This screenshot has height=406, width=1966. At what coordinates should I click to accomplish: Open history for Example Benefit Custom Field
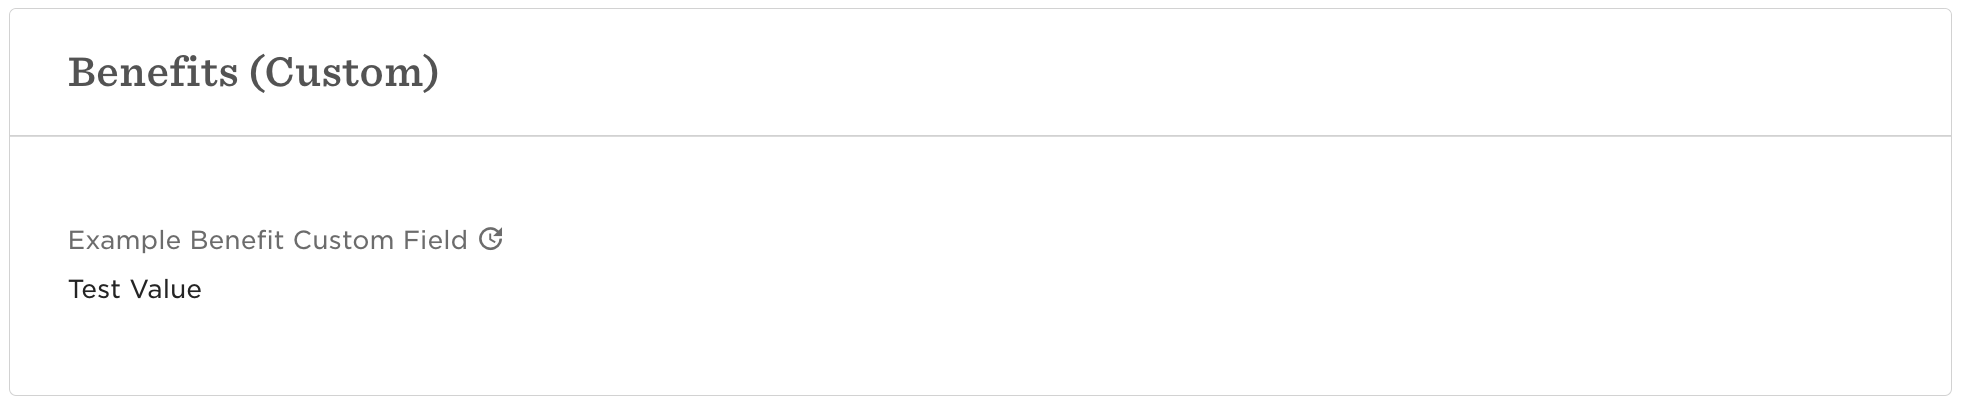click(x=490, y=239)
